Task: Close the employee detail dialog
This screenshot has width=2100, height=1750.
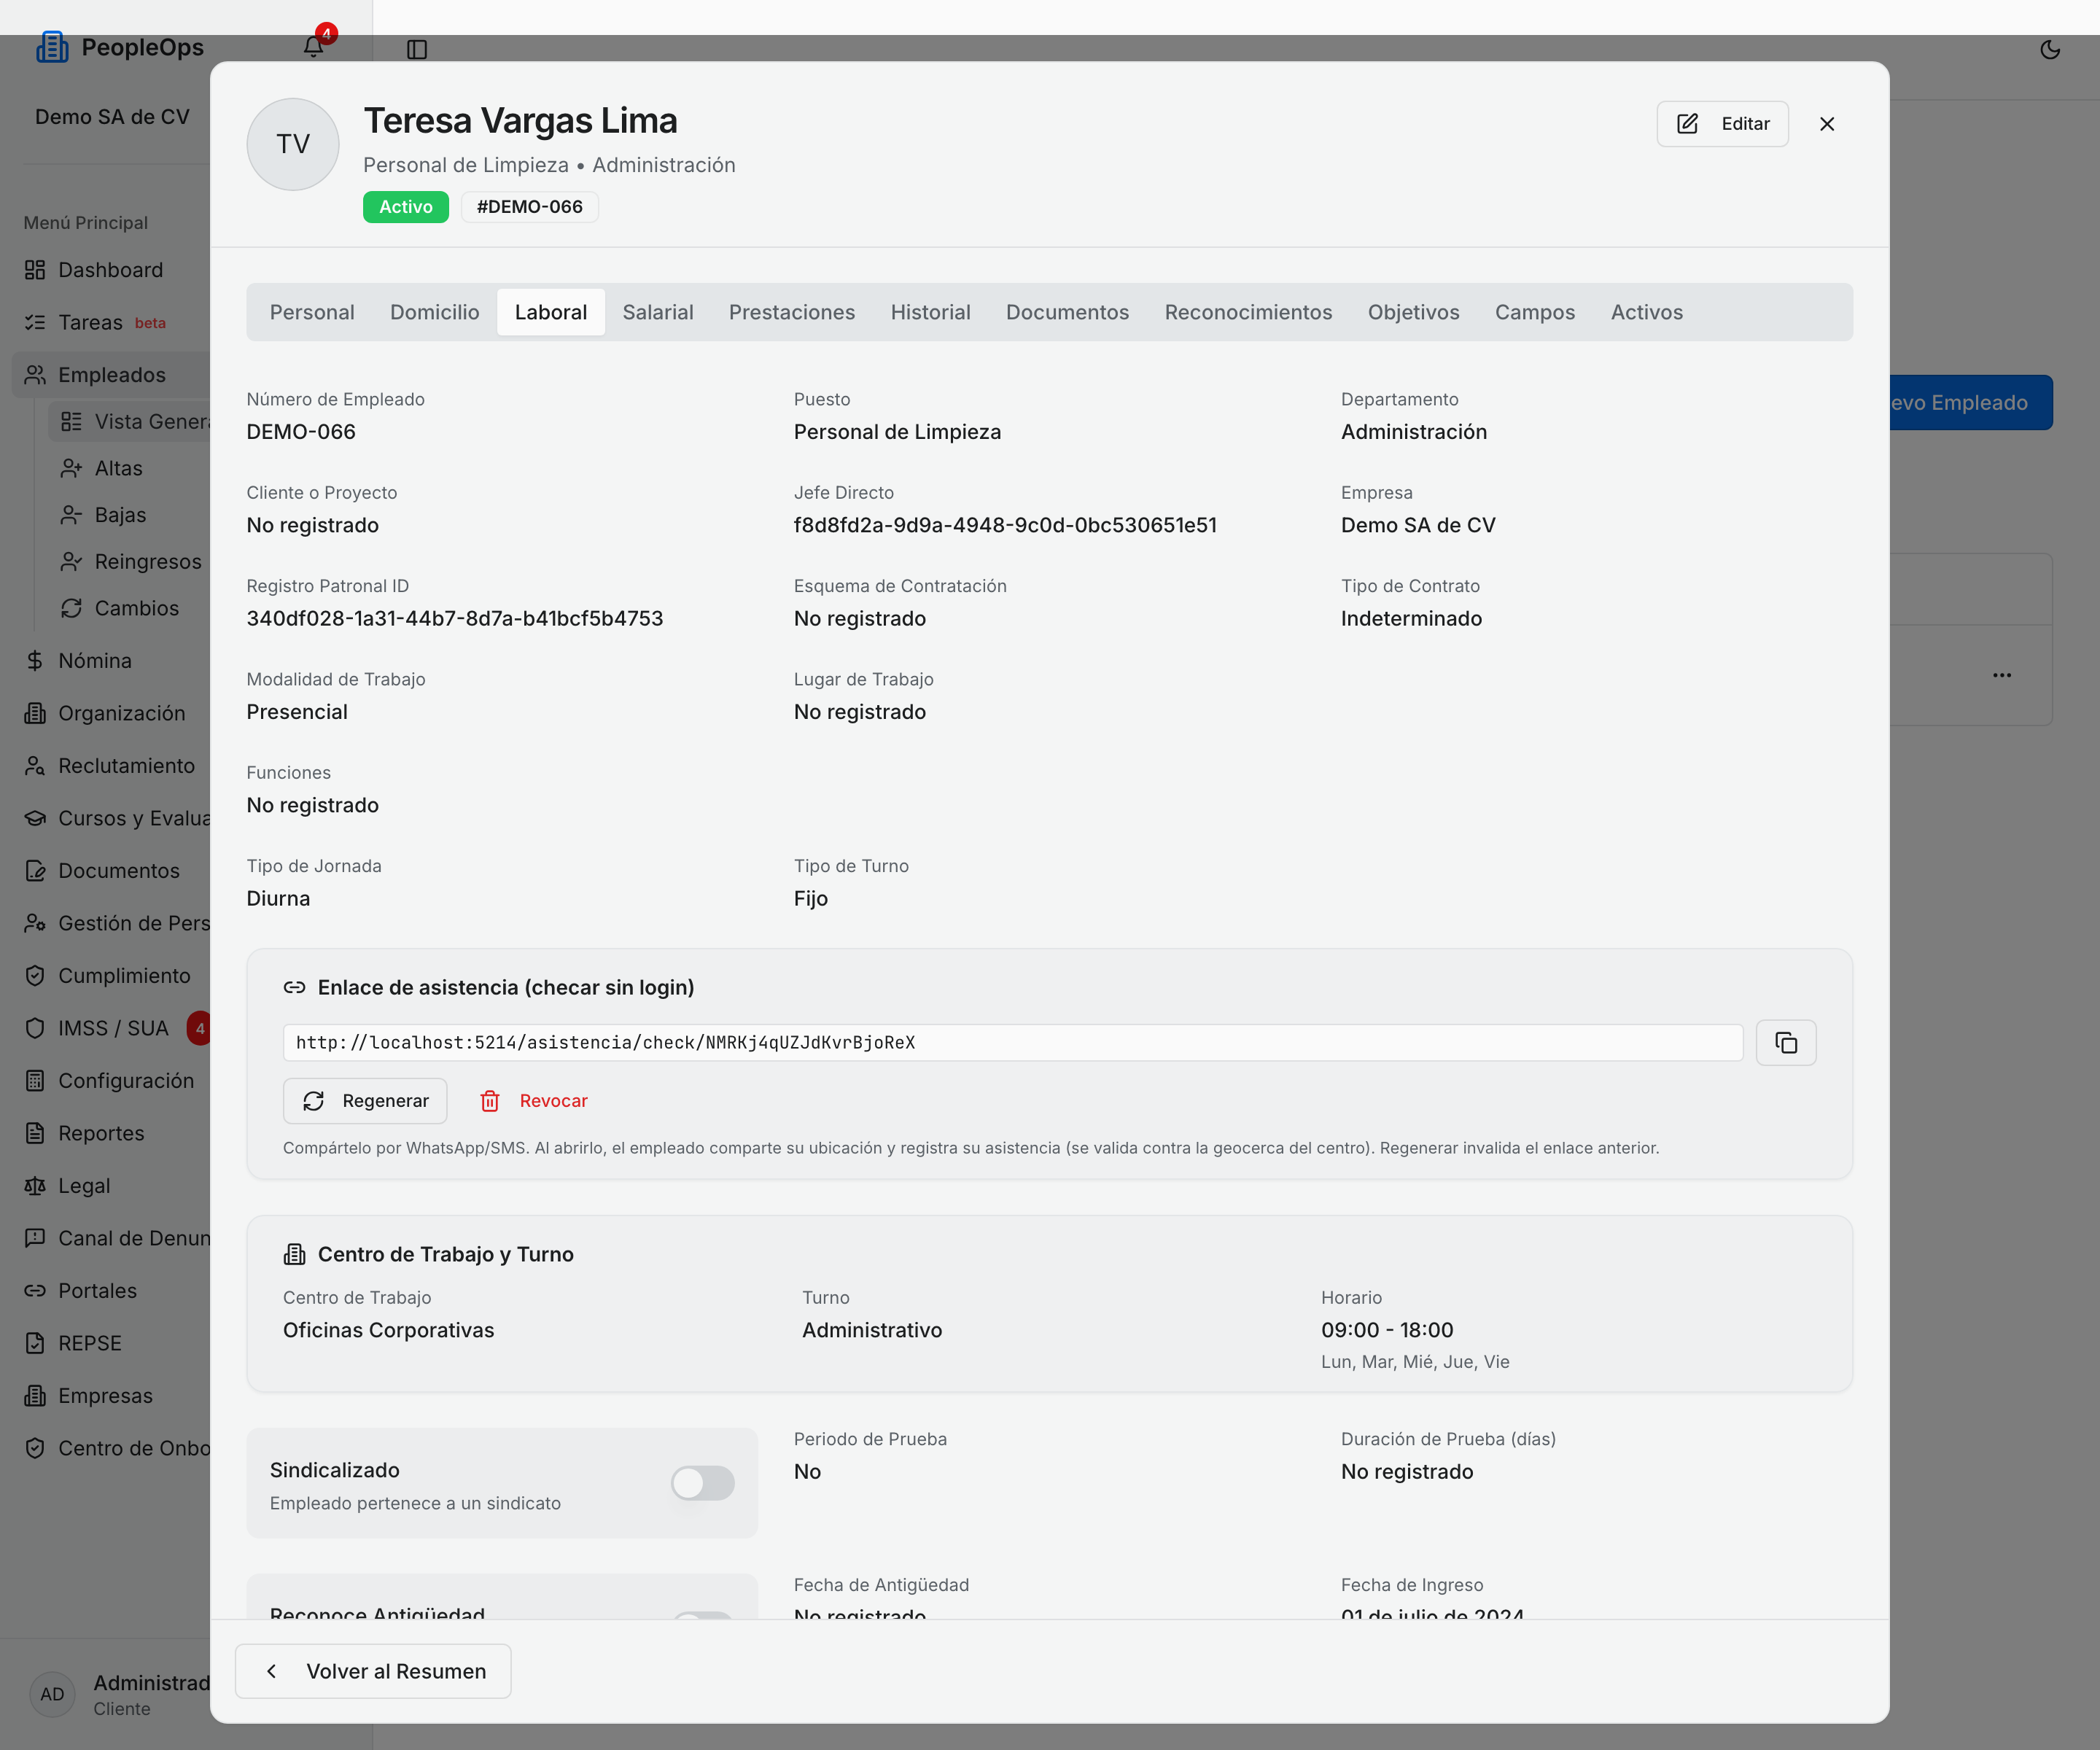Action: tap(1827, 124)
